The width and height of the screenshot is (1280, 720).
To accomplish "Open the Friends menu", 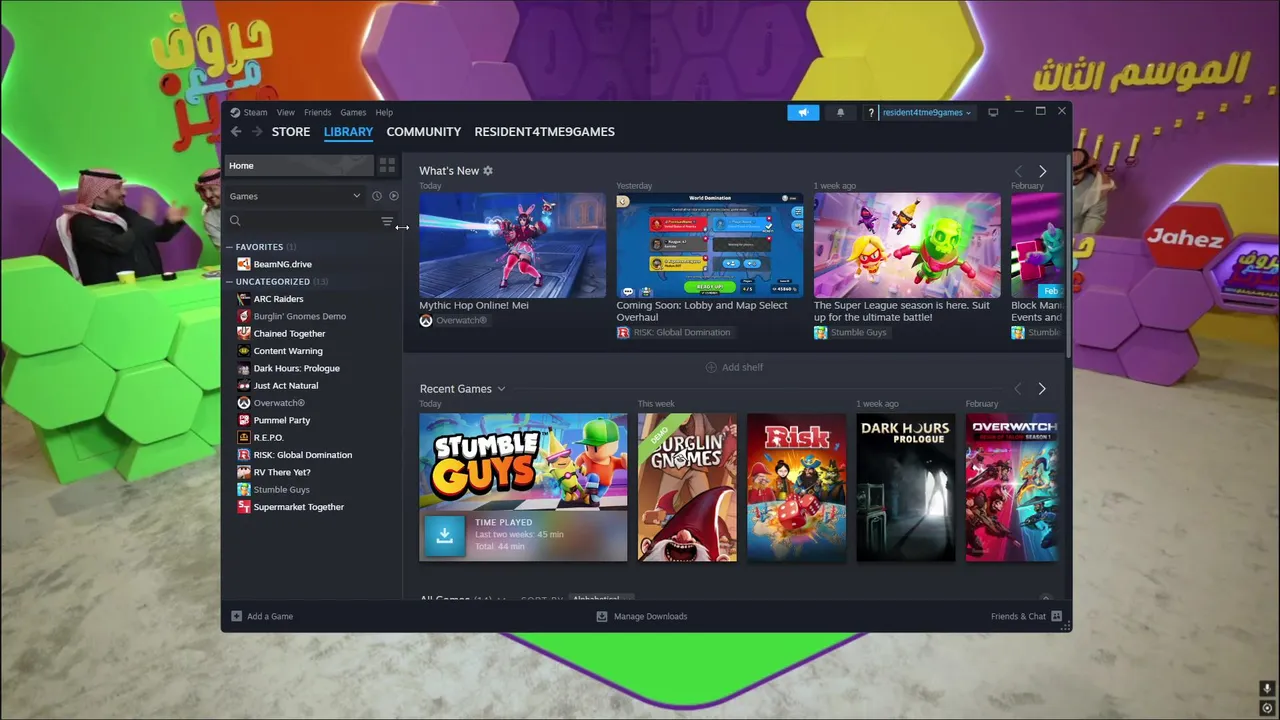I will pyautogui.click(x=318, y=112).
